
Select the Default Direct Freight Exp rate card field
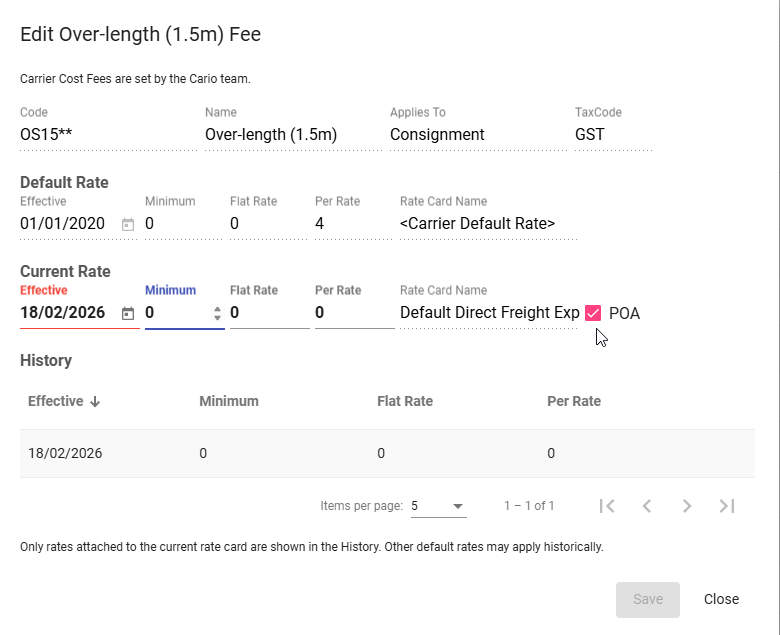488,313
